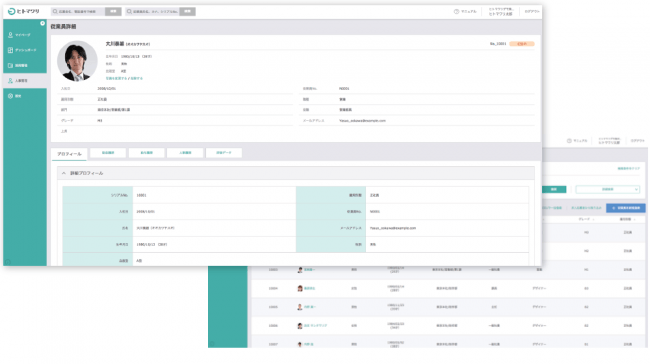
Task: Click avatar icon in row 10004, back window
Action: (300, 289)
